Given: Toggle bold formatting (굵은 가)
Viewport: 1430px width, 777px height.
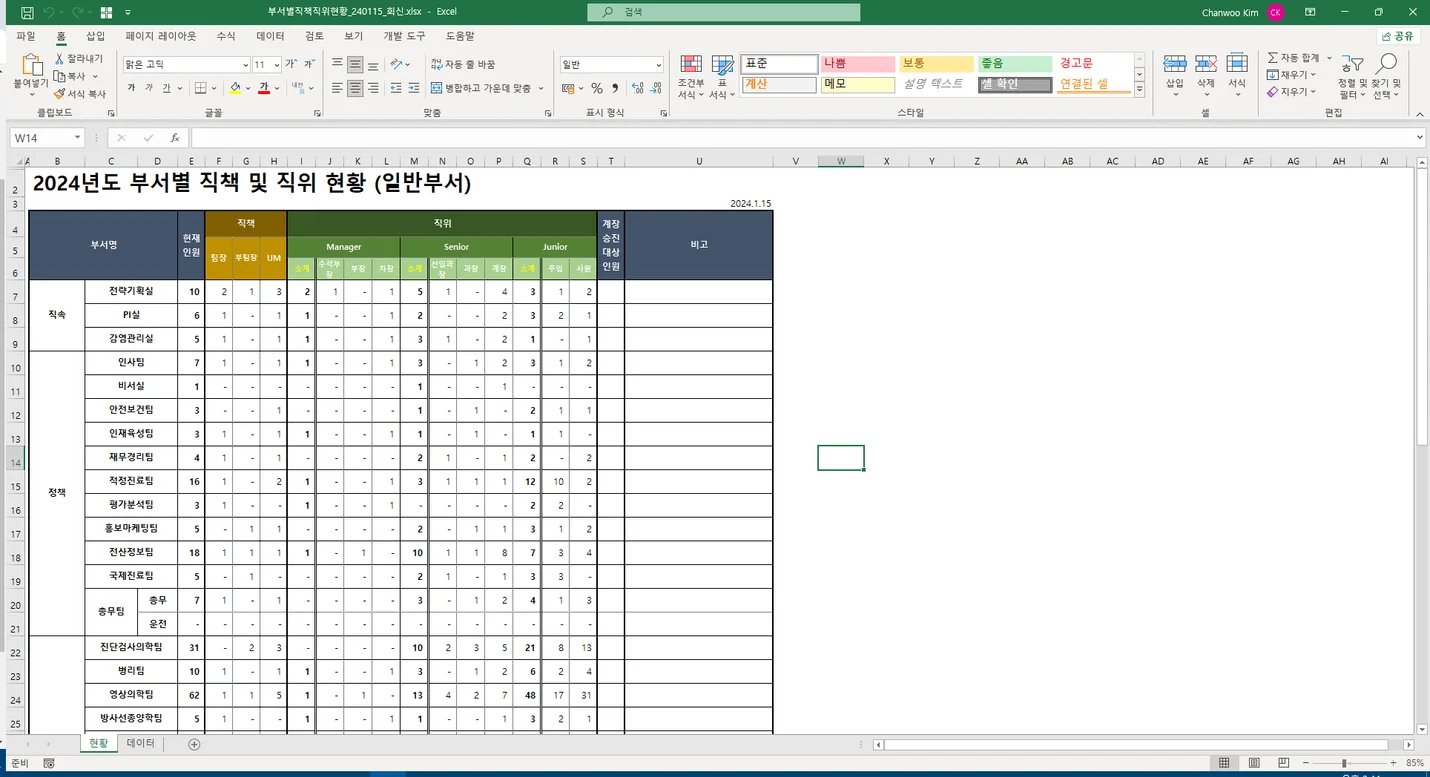Looking at the screenshot, I should pos(131,88).
